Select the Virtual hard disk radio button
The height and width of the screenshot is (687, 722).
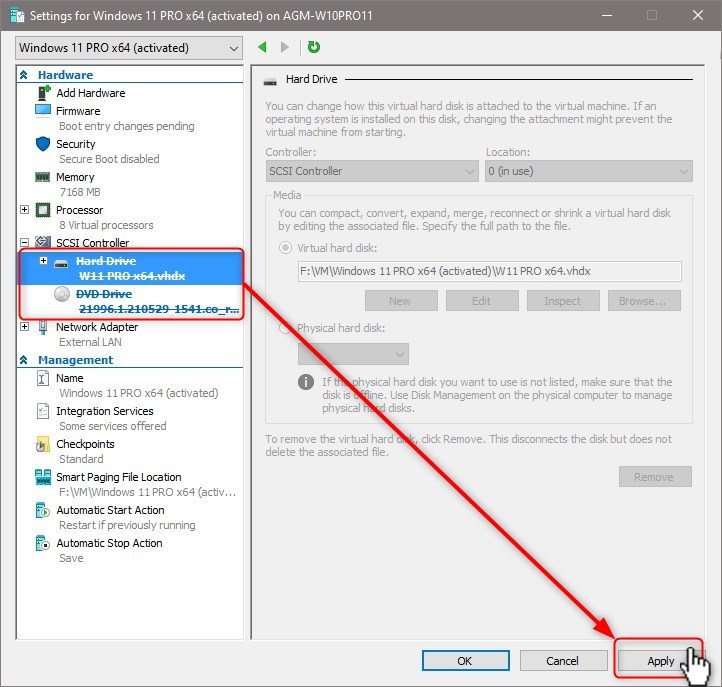(285, 248)
